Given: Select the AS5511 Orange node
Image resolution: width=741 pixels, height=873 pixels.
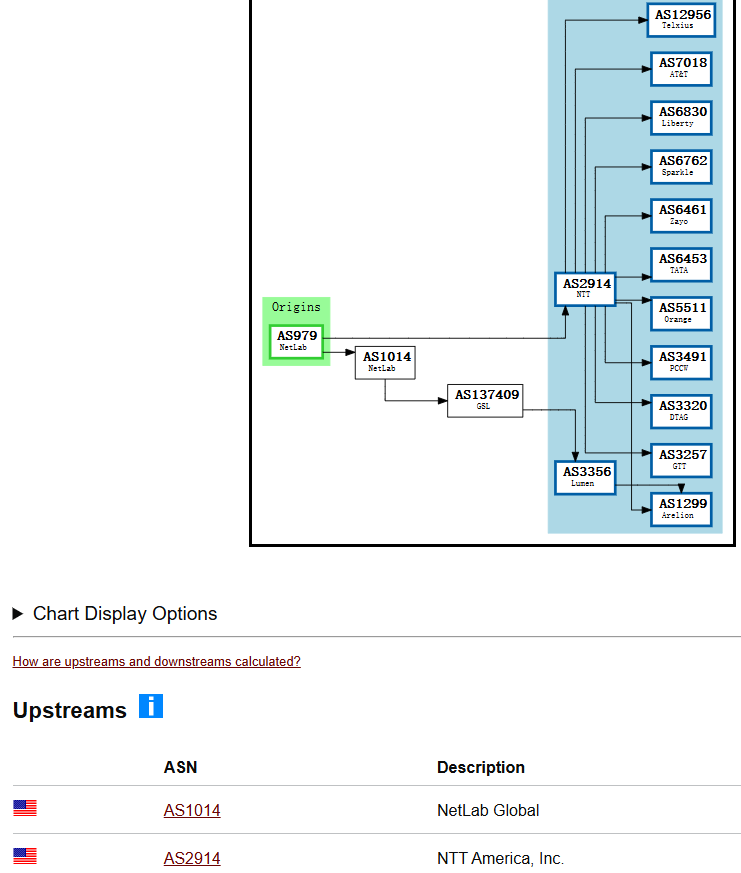Looking at the screenshot, I should point(681,313).
